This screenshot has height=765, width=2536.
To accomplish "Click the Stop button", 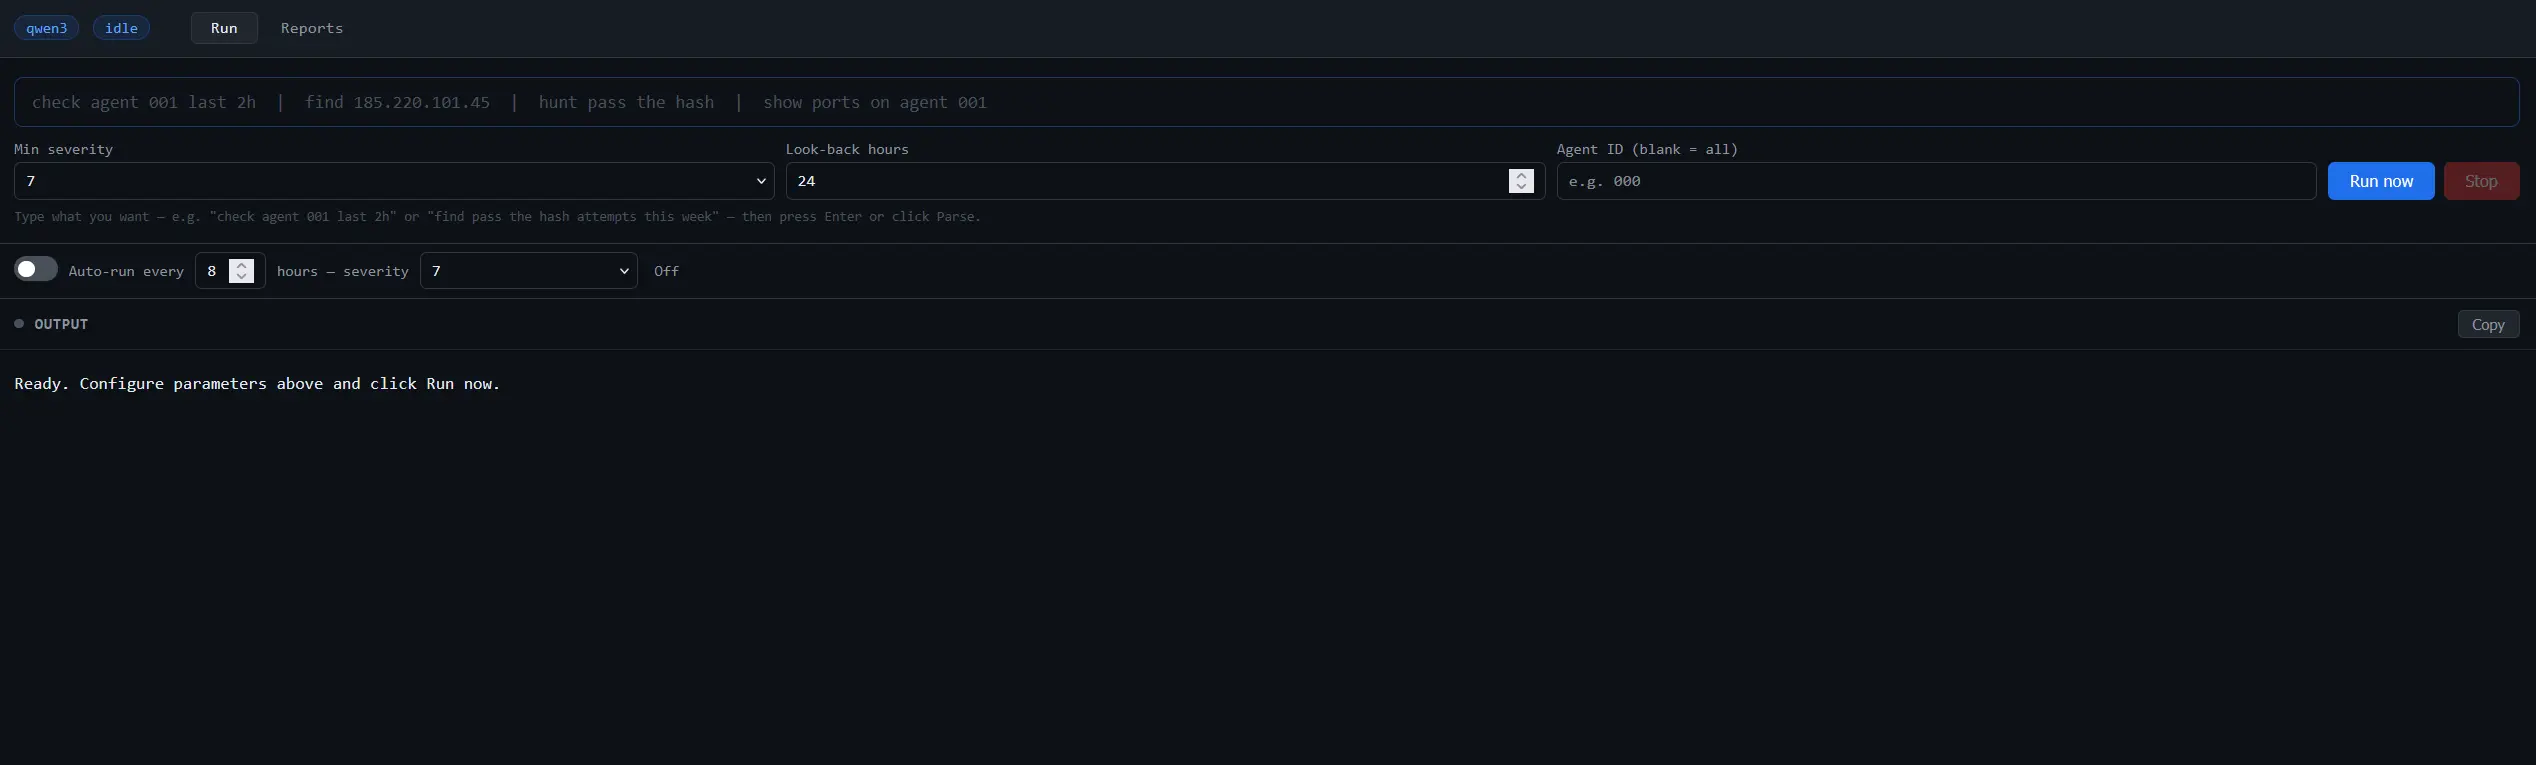I will 2481,181.
